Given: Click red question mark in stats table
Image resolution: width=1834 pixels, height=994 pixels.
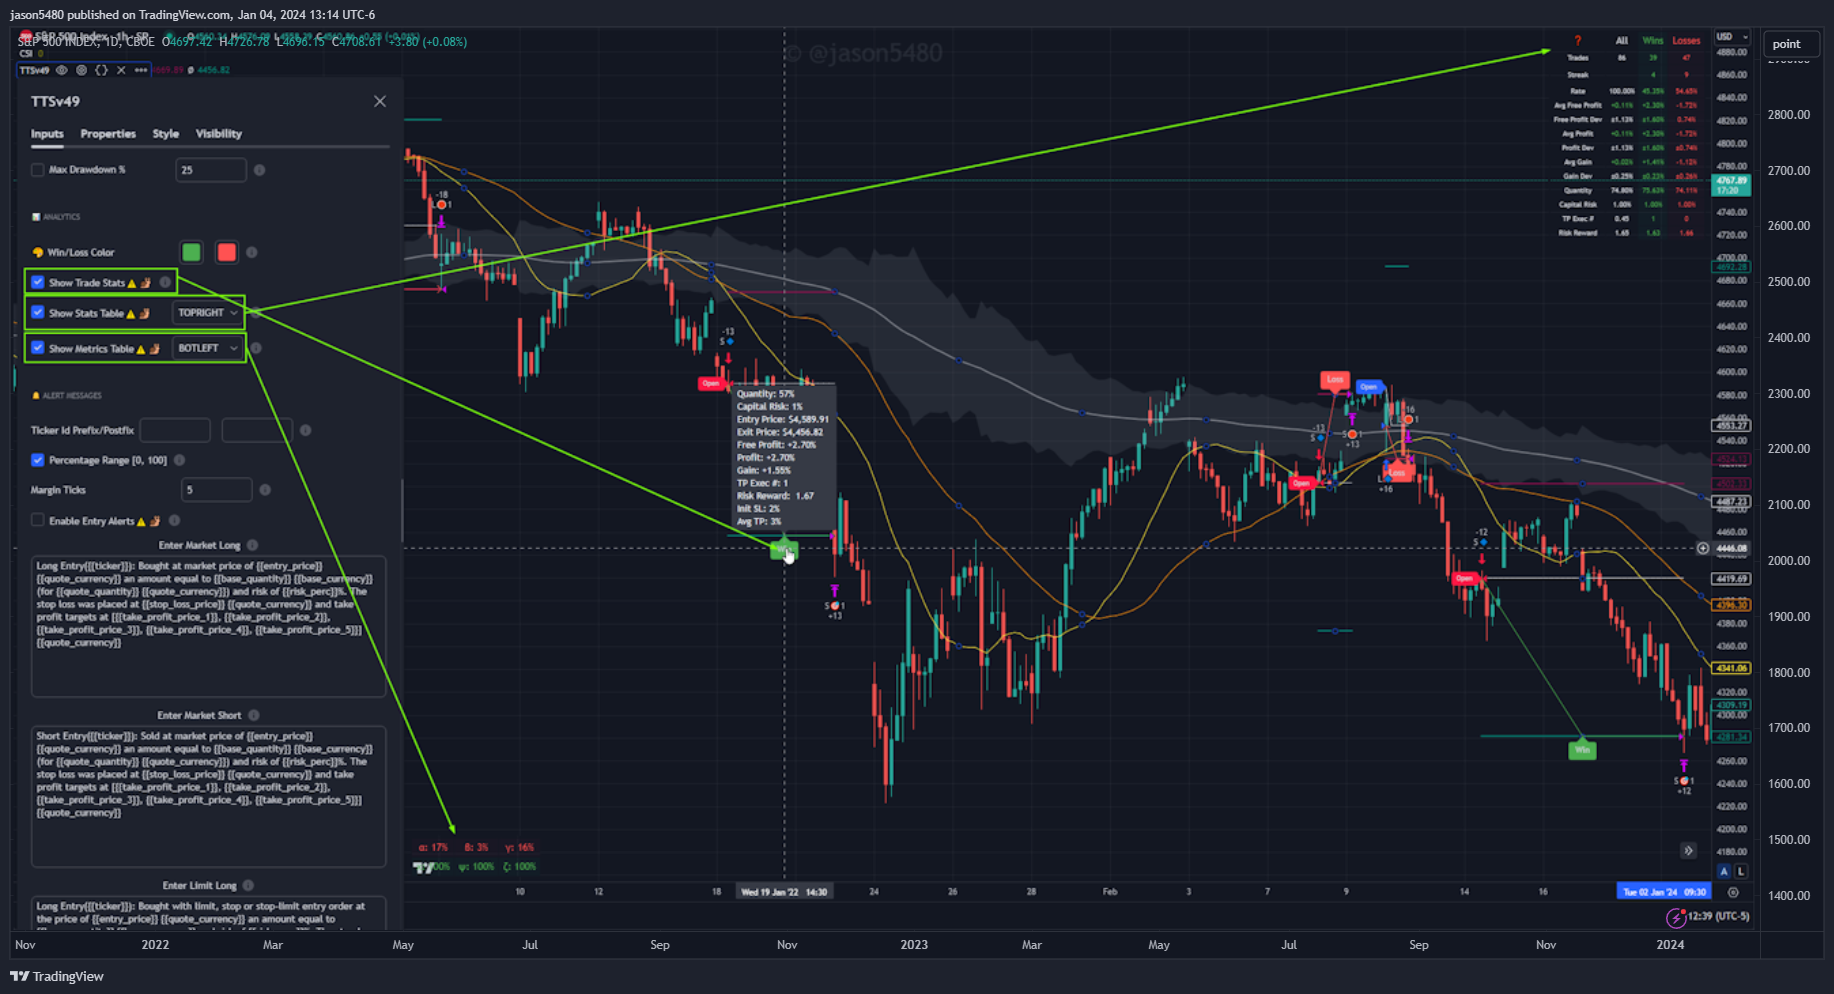Looking at the screenshot, I should pos(1578,41).
